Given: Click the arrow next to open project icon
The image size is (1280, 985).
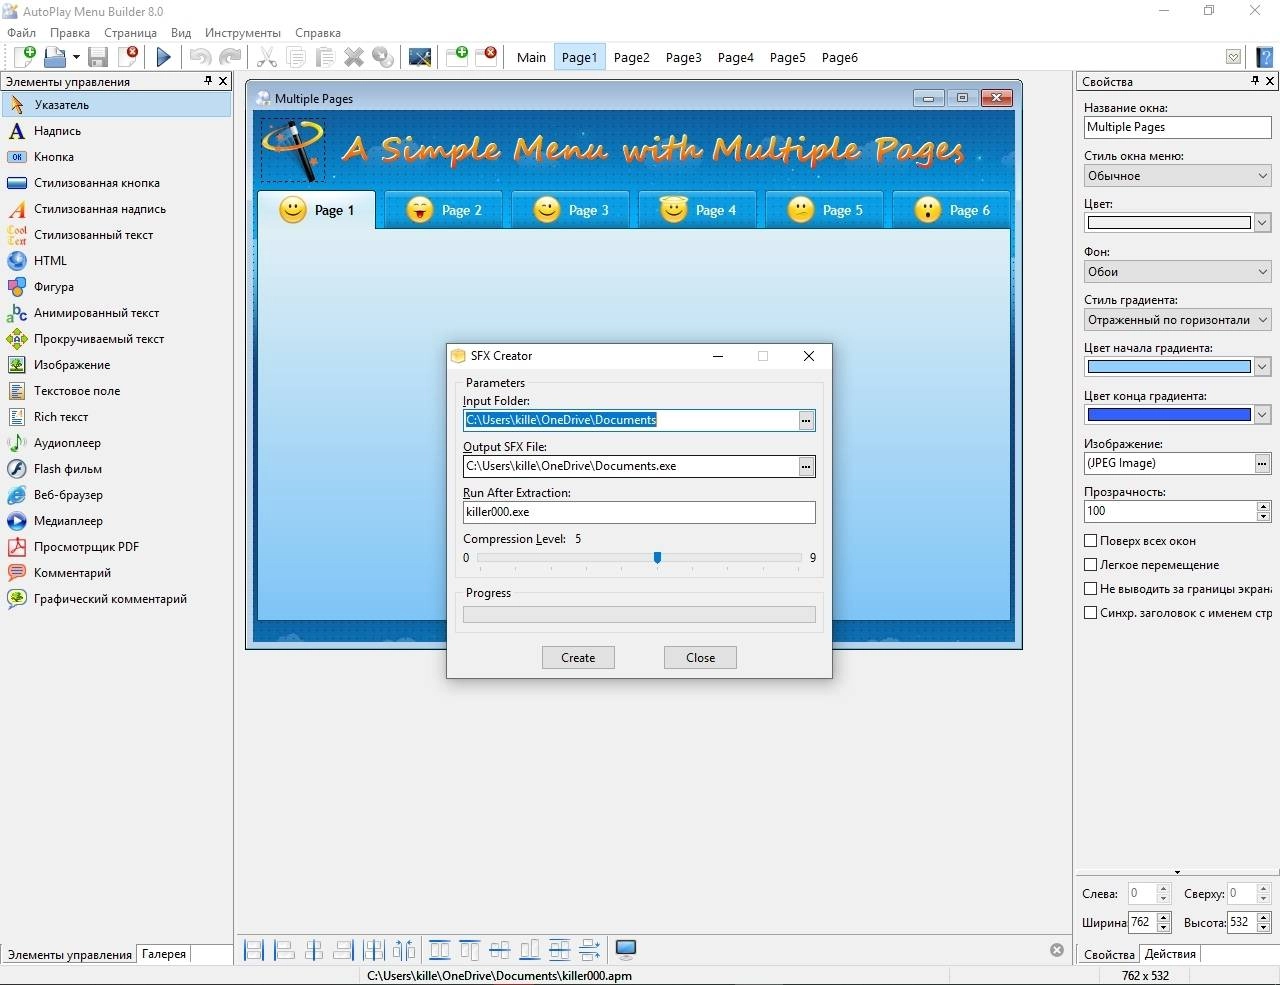Looking at the screenshot, I should pos(75,57).
